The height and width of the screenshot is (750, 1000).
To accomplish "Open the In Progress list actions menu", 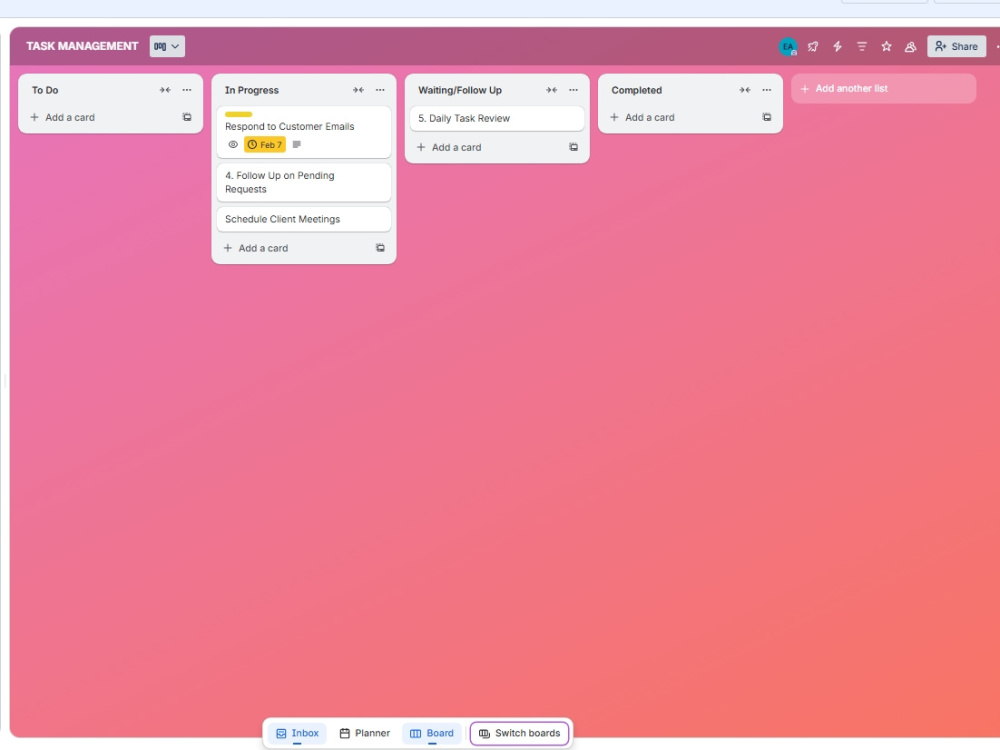I will click(380, 90).
